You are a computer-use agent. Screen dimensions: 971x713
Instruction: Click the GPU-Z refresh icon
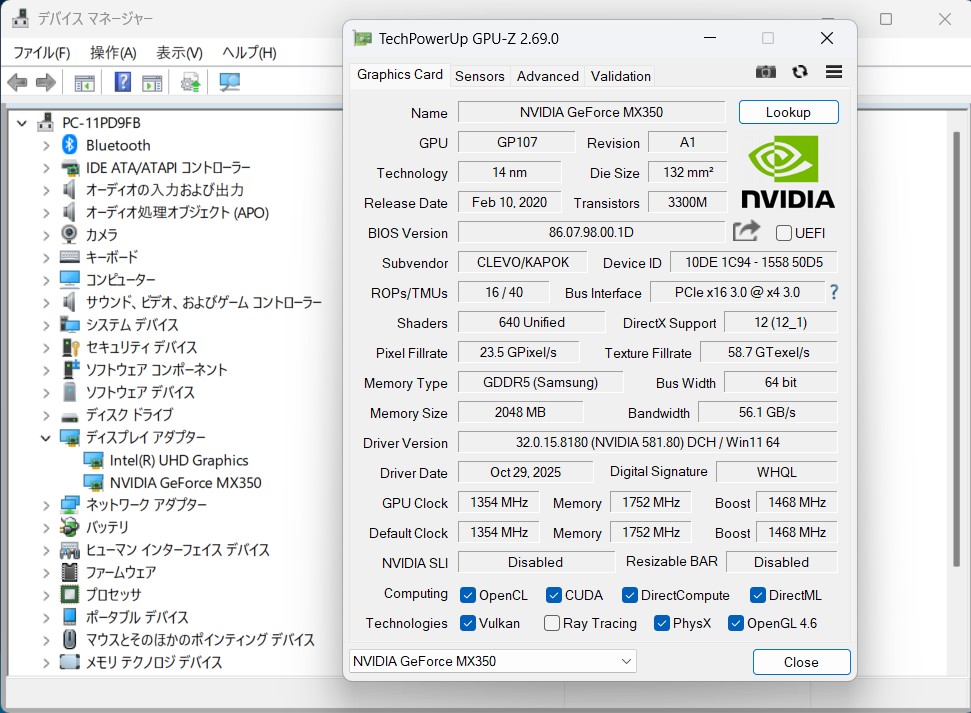click(799, 72)
